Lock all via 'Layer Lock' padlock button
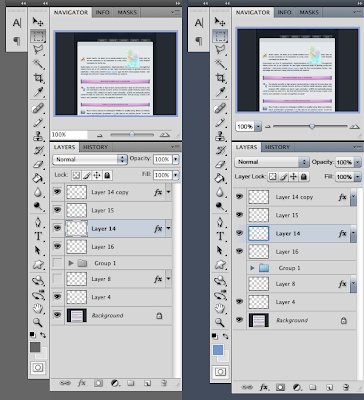Viewport: 364px width, 400px height. click(x=303, y=177)
